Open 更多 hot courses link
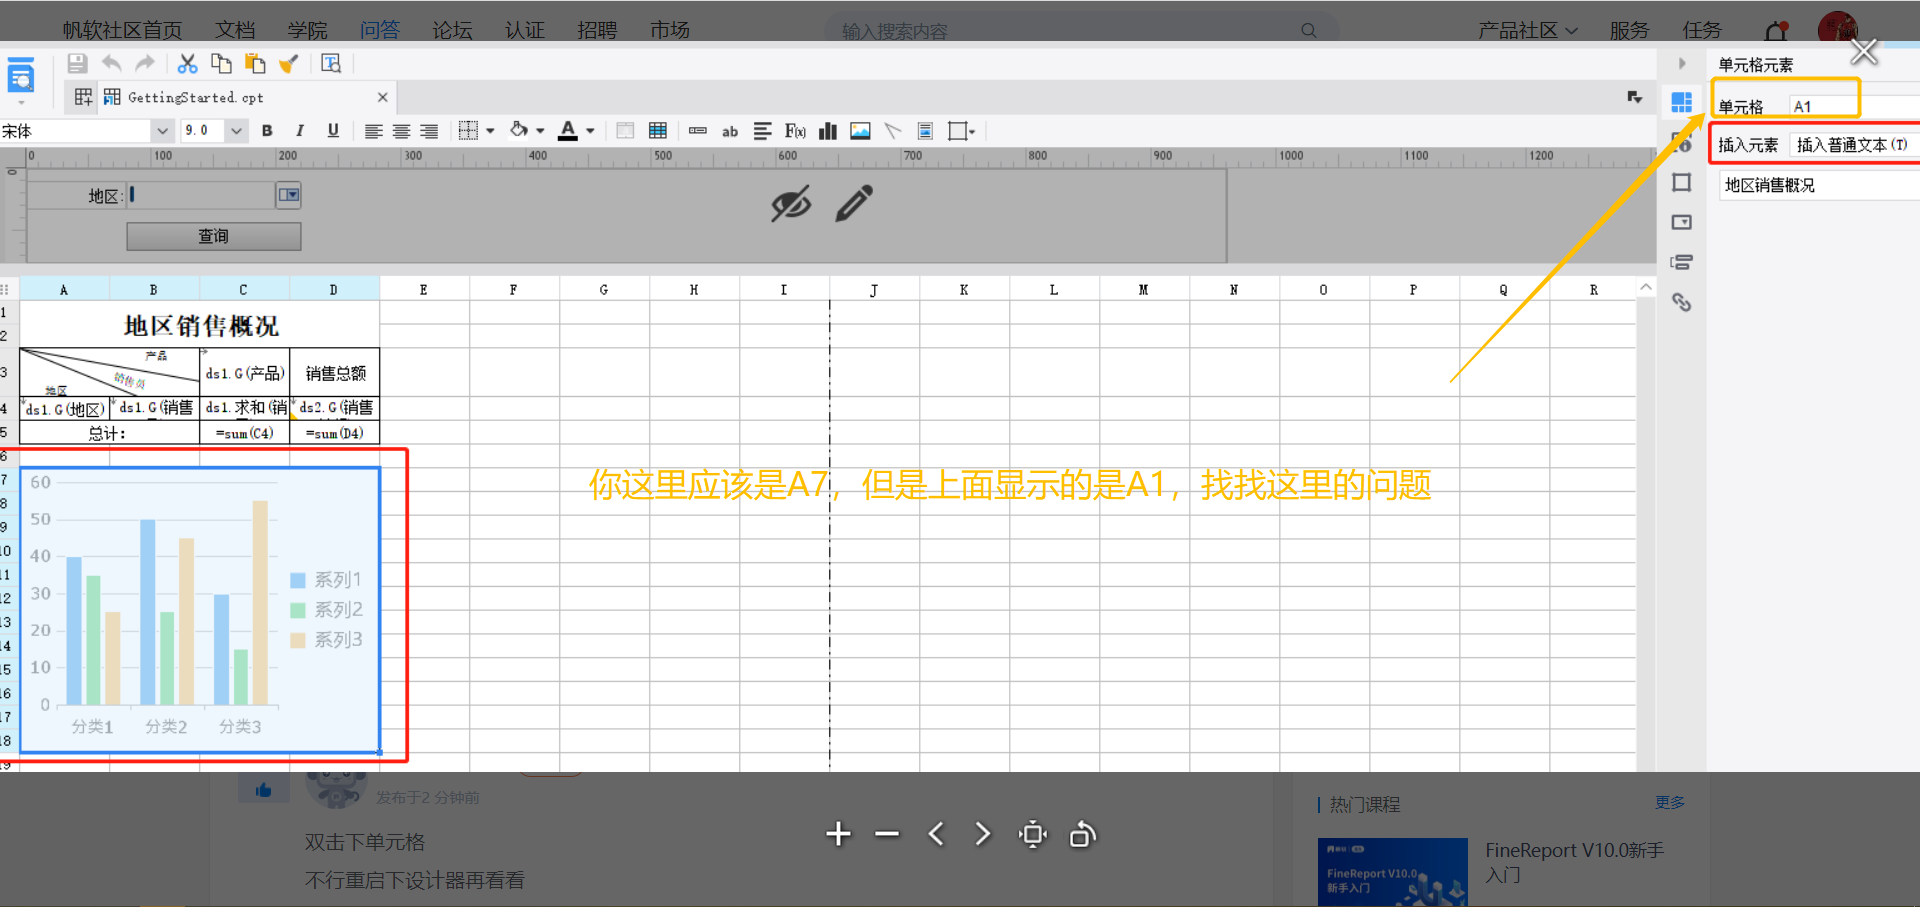The height and width of the screenshot is (907, 1920). pos(1669,803)
